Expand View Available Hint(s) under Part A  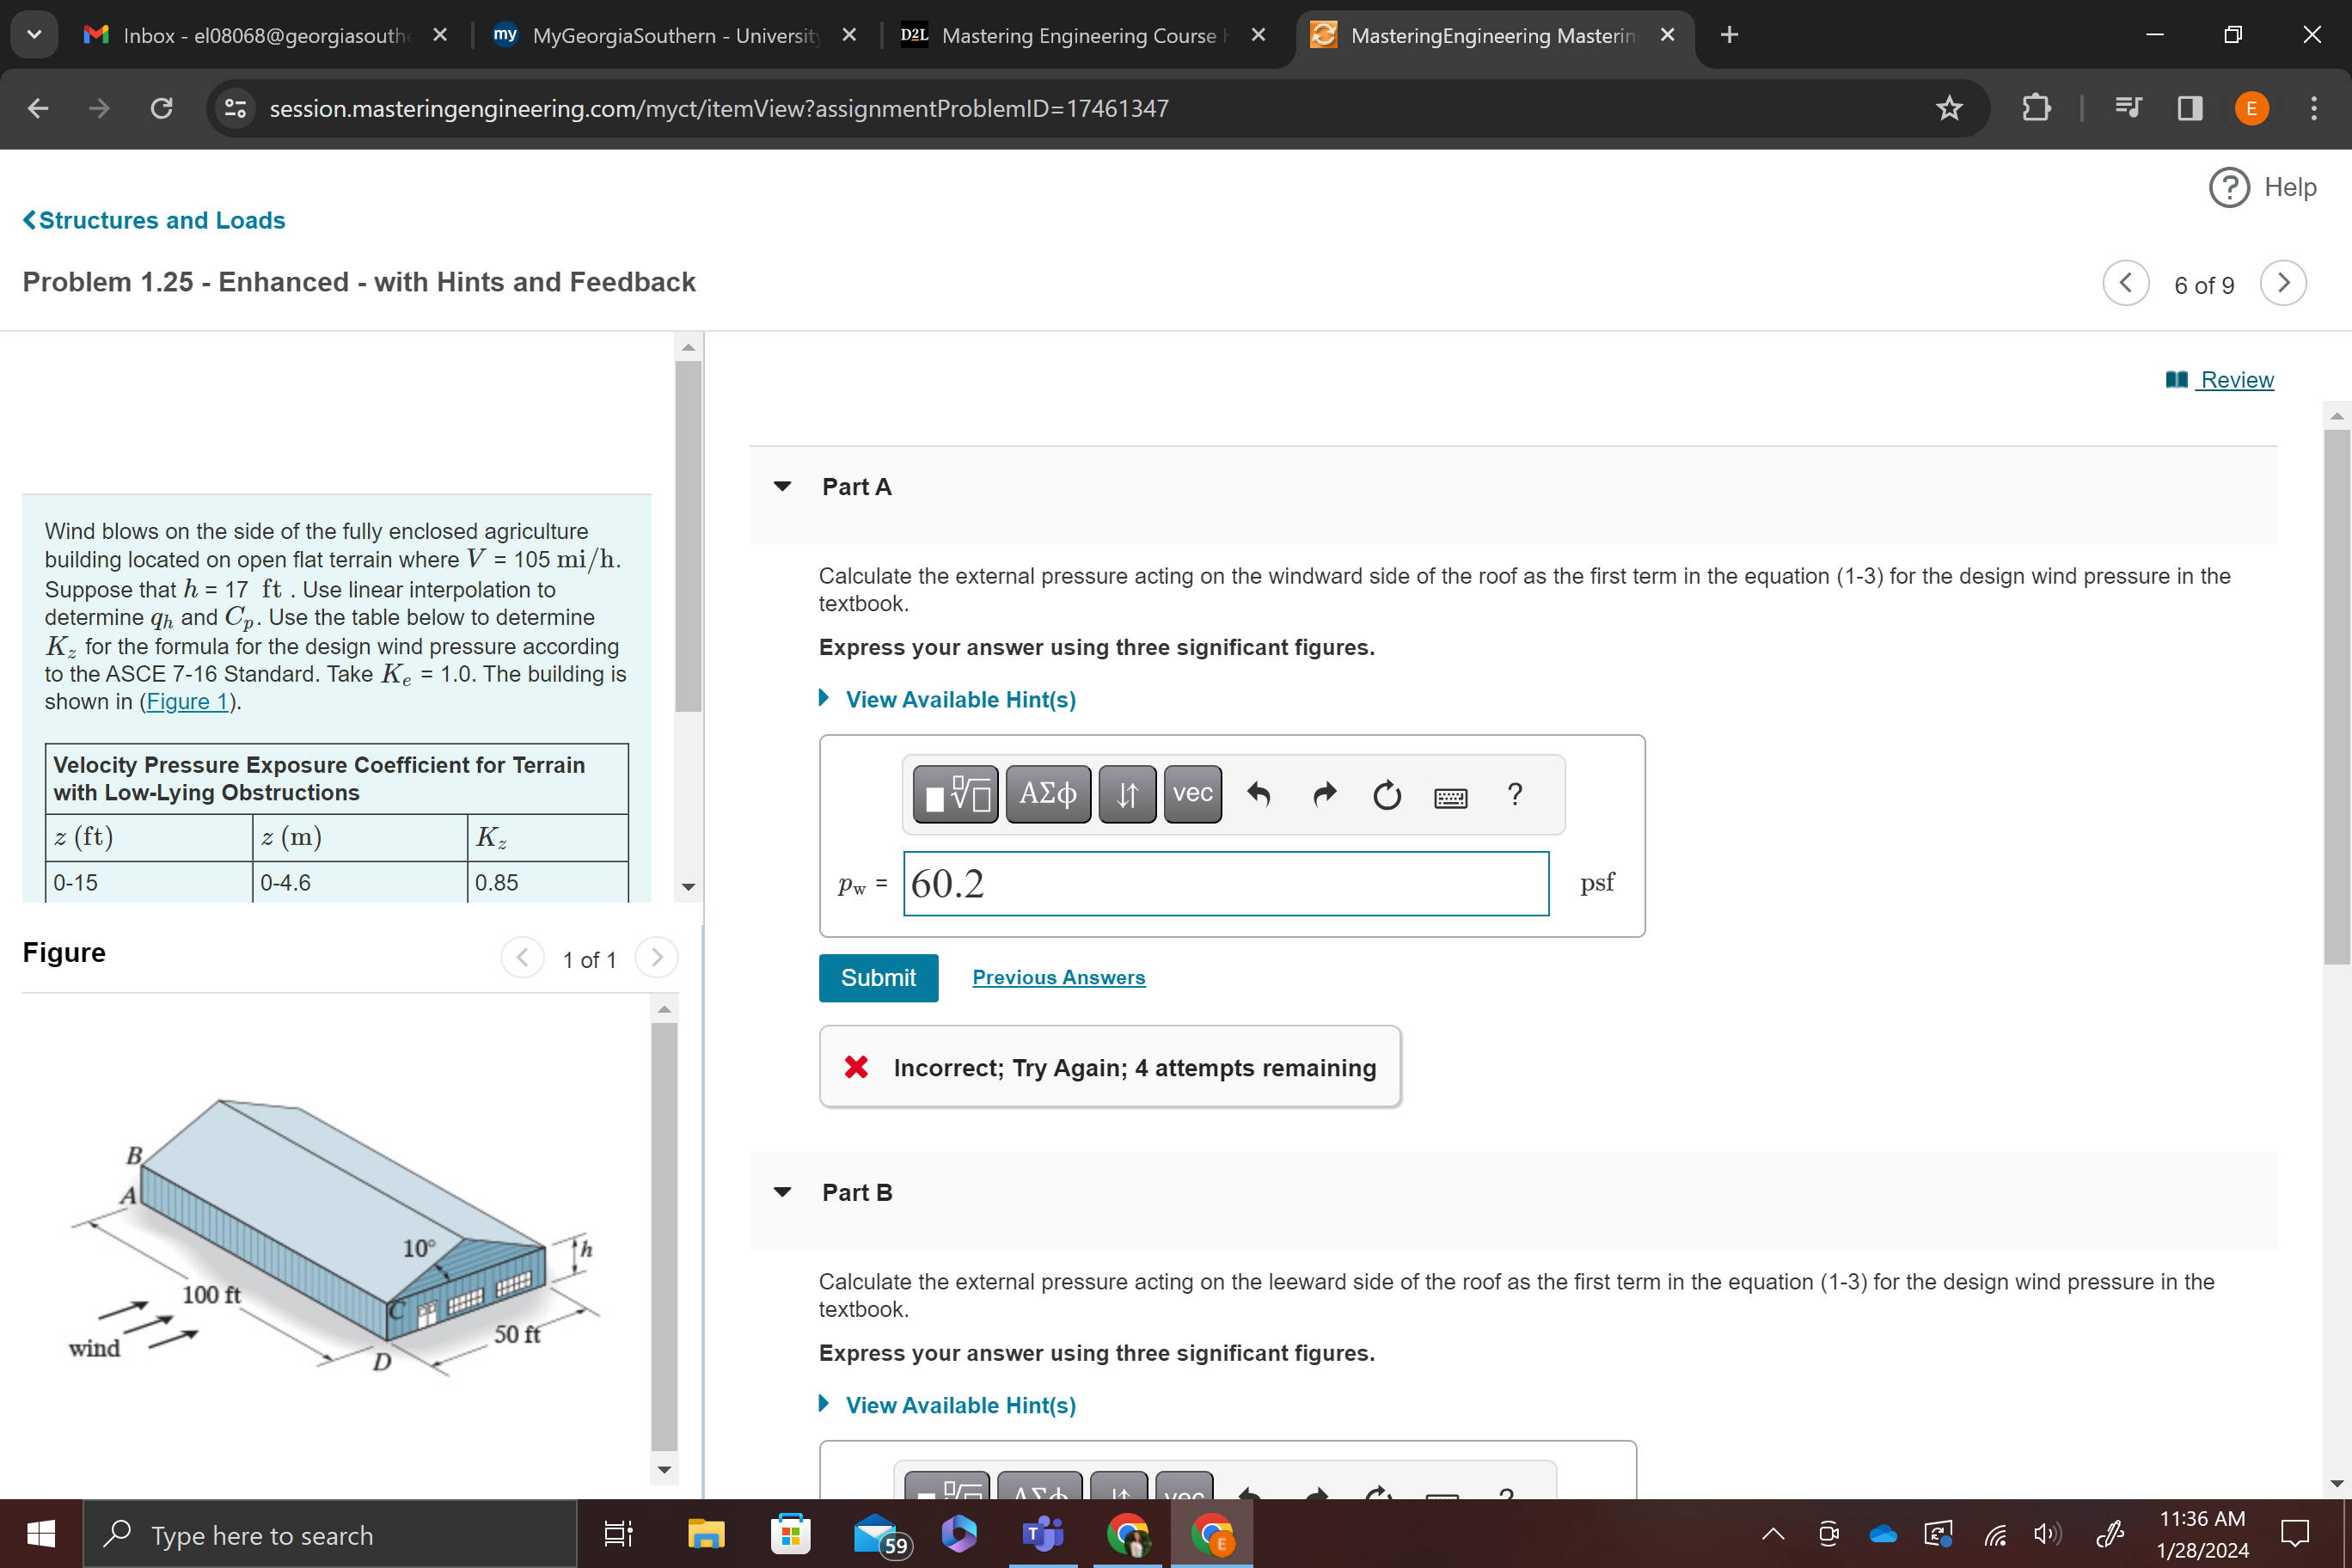tap(960, 700)
